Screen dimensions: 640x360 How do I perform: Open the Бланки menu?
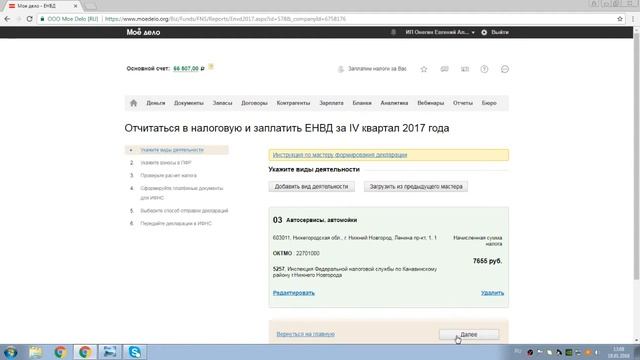[362, 103]
